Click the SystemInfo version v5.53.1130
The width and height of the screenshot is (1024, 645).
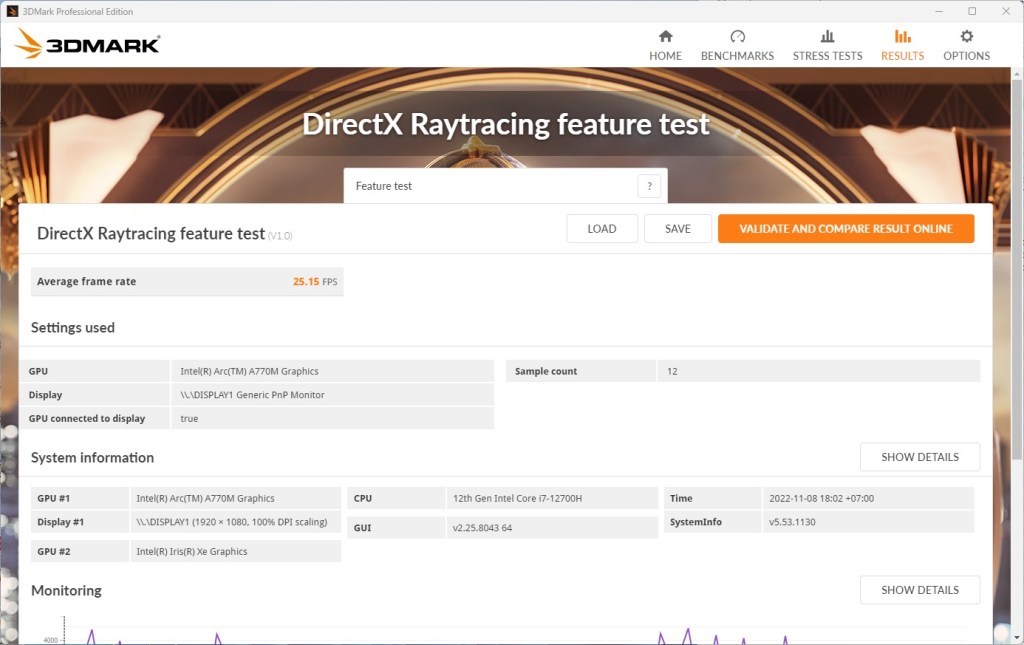(792, 522)
